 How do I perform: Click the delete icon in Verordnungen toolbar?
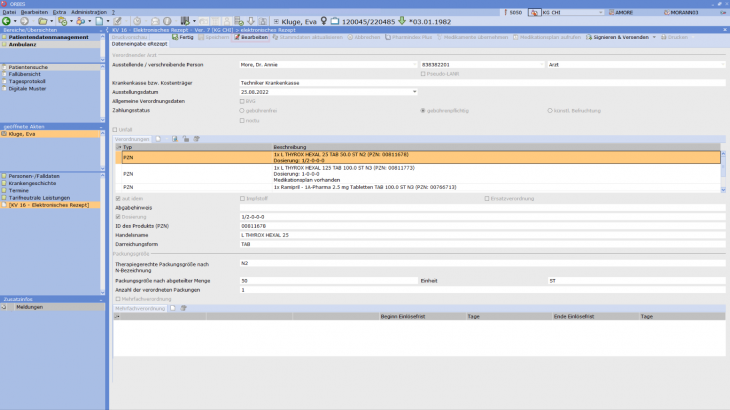197,138
